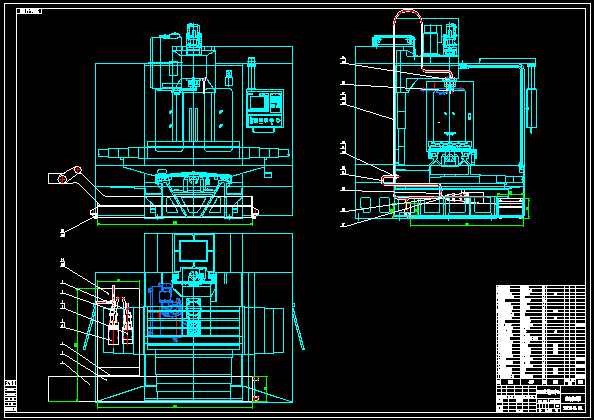Image resolution: width=594 pixels, height=420 pixels.
Task: Select the monitor rectangle in the top view
Action: (x=193, y=251)
